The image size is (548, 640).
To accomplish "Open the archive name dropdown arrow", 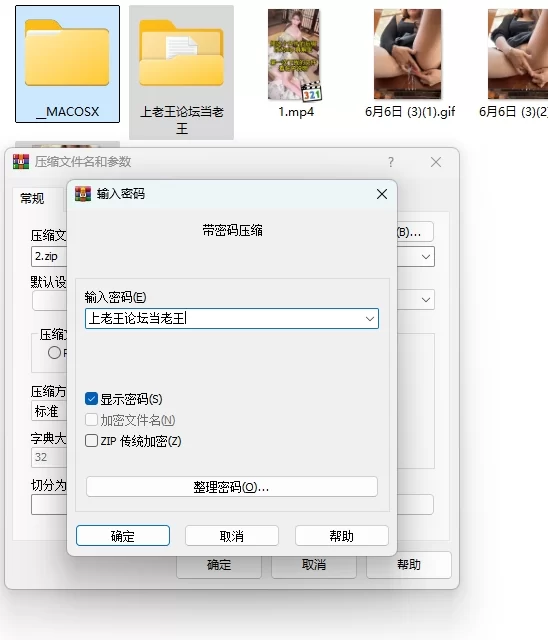I will click(426, 257).
